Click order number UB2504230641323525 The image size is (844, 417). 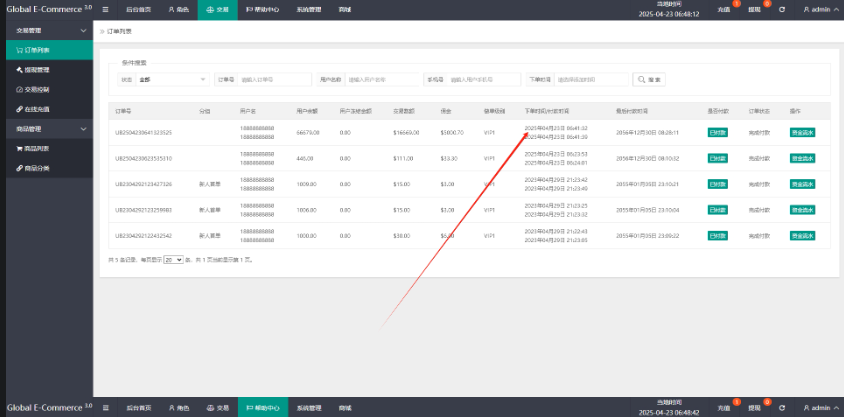[x=144, y=132]
